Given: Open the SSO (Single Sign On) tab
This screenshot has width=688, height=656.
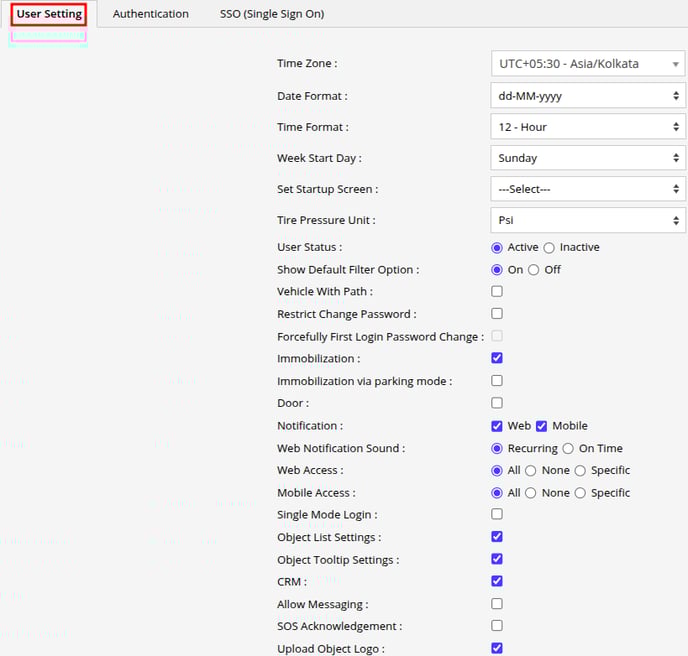Looking at the screenshot, I should click(271, 14).
